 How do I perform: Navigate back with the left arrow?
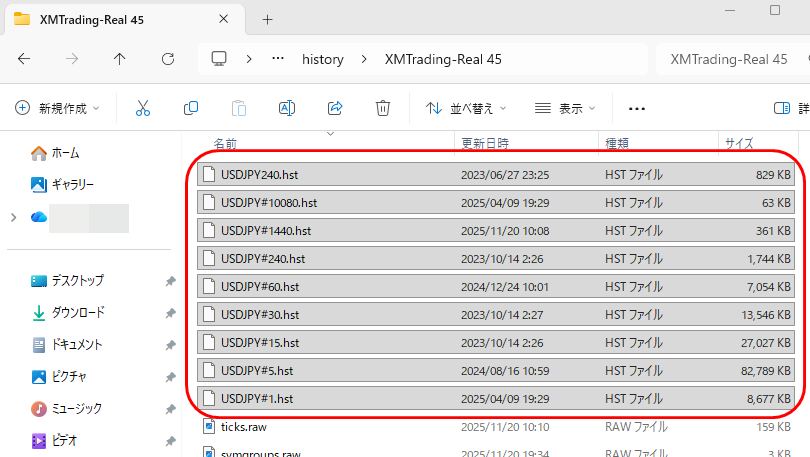point(24,59)
